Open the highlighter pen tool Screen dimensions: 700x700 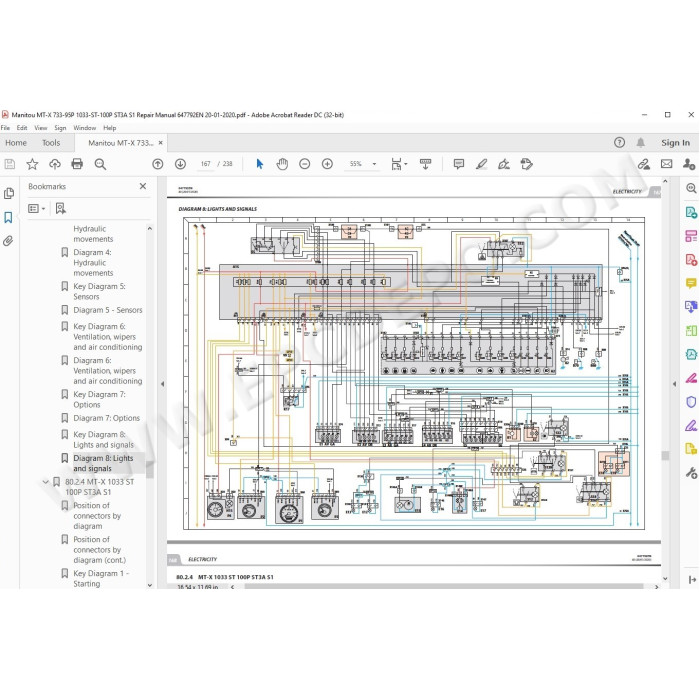[x=481, y=164]
